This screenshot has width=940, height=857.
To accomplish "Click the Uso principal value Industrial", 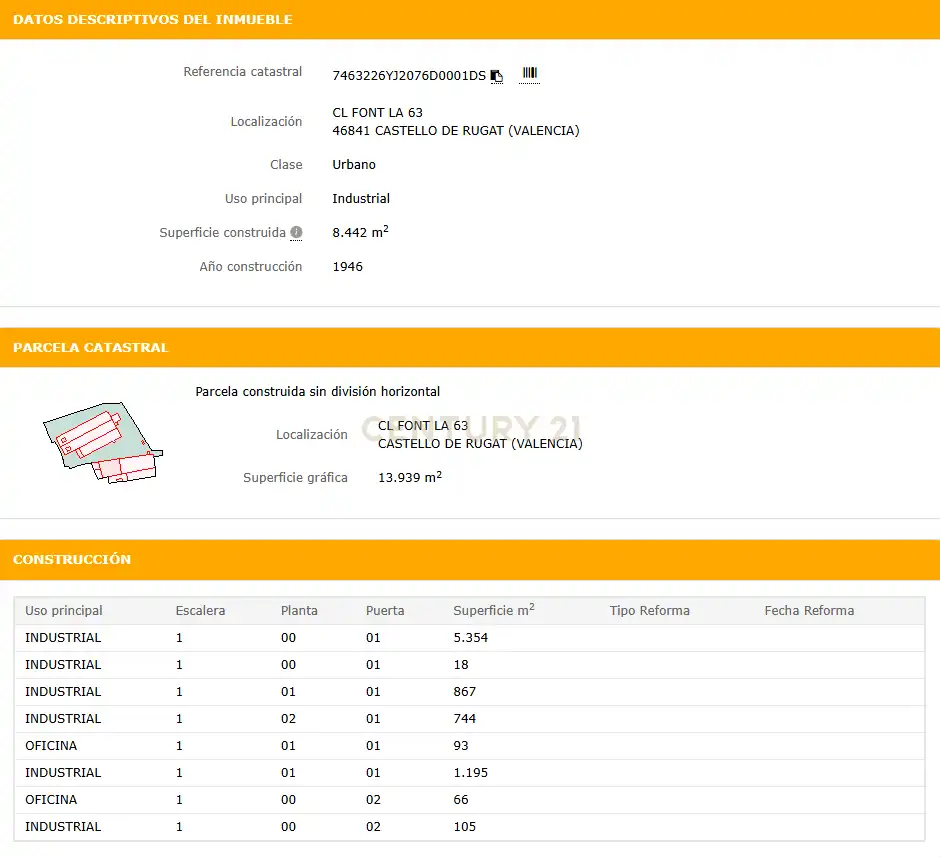I will [361, 198].
